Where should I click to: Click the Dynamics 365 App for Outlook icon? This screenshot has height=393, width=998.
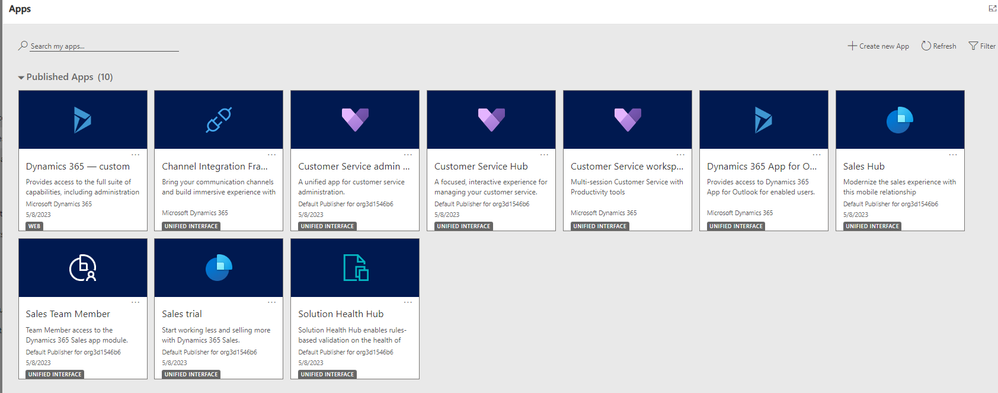click(763, 120)
